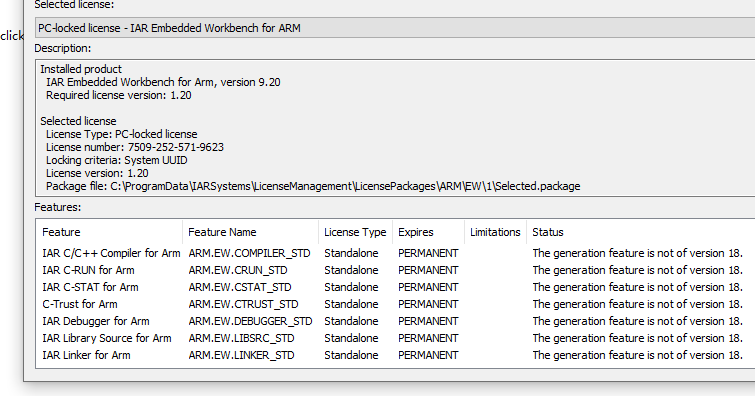This screenshot has height=396, width=755.
Task: Click the license number 7509-252-571-9623 line
Action: [135, 147]
